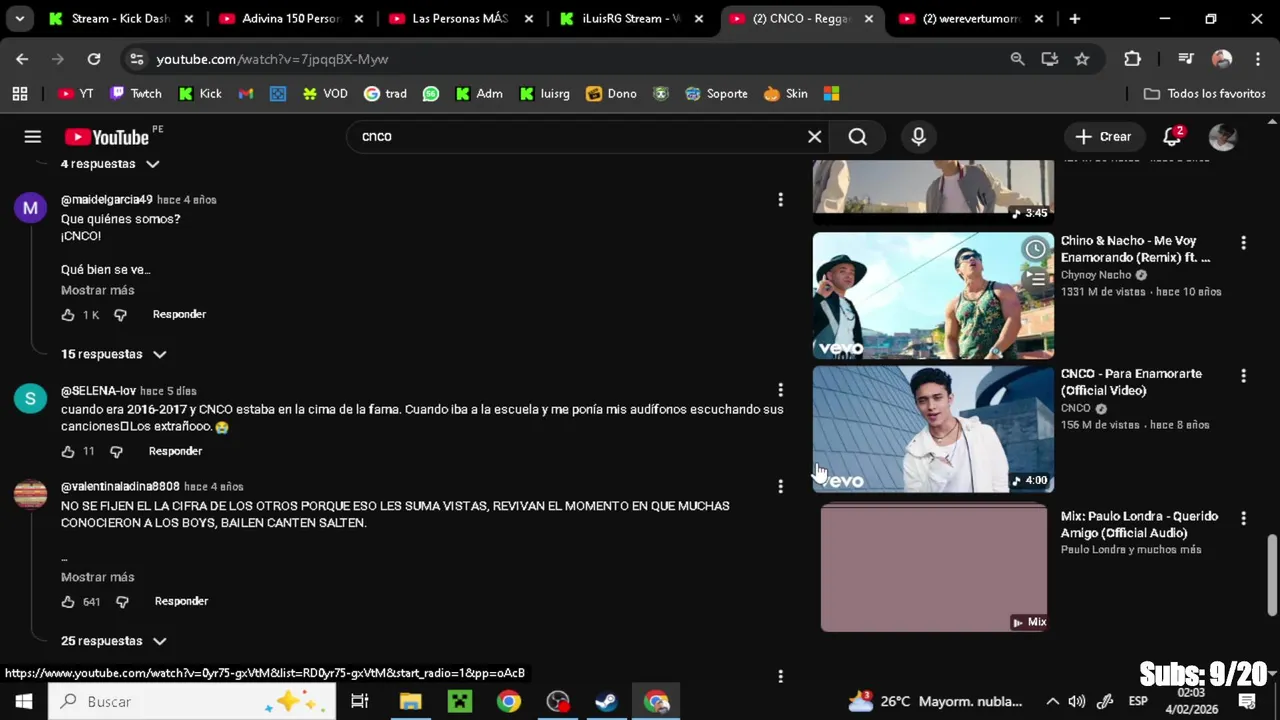This screenshot has height=720, width=1280.
Task: Open a new browser tab
Action: [1074, 18]
